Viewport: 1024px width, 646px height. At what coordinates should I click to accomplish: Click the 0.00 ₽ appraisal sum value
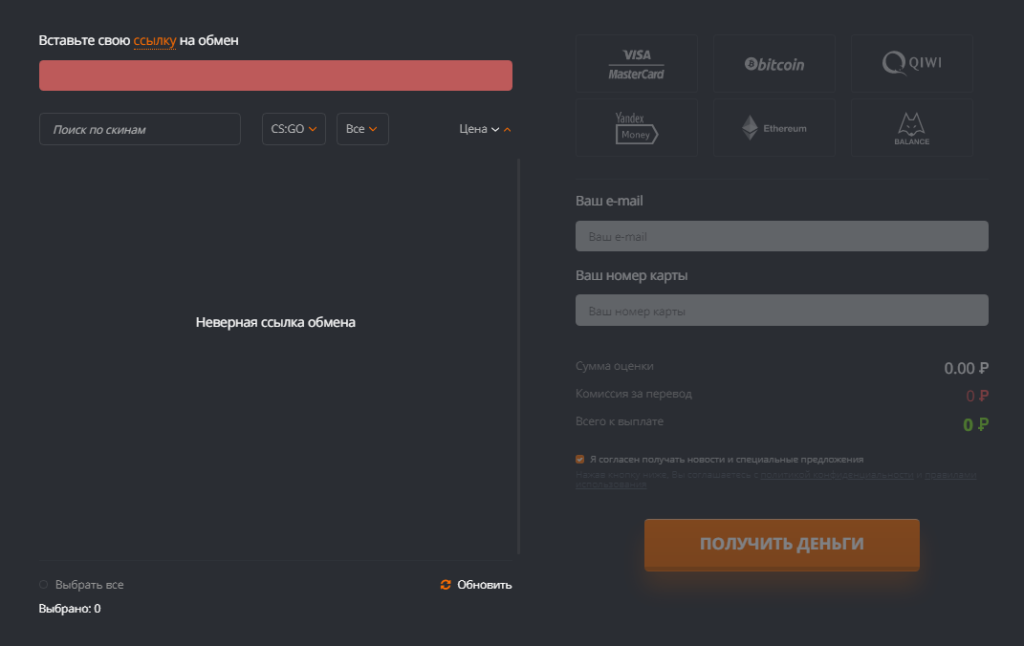[966, 368]
